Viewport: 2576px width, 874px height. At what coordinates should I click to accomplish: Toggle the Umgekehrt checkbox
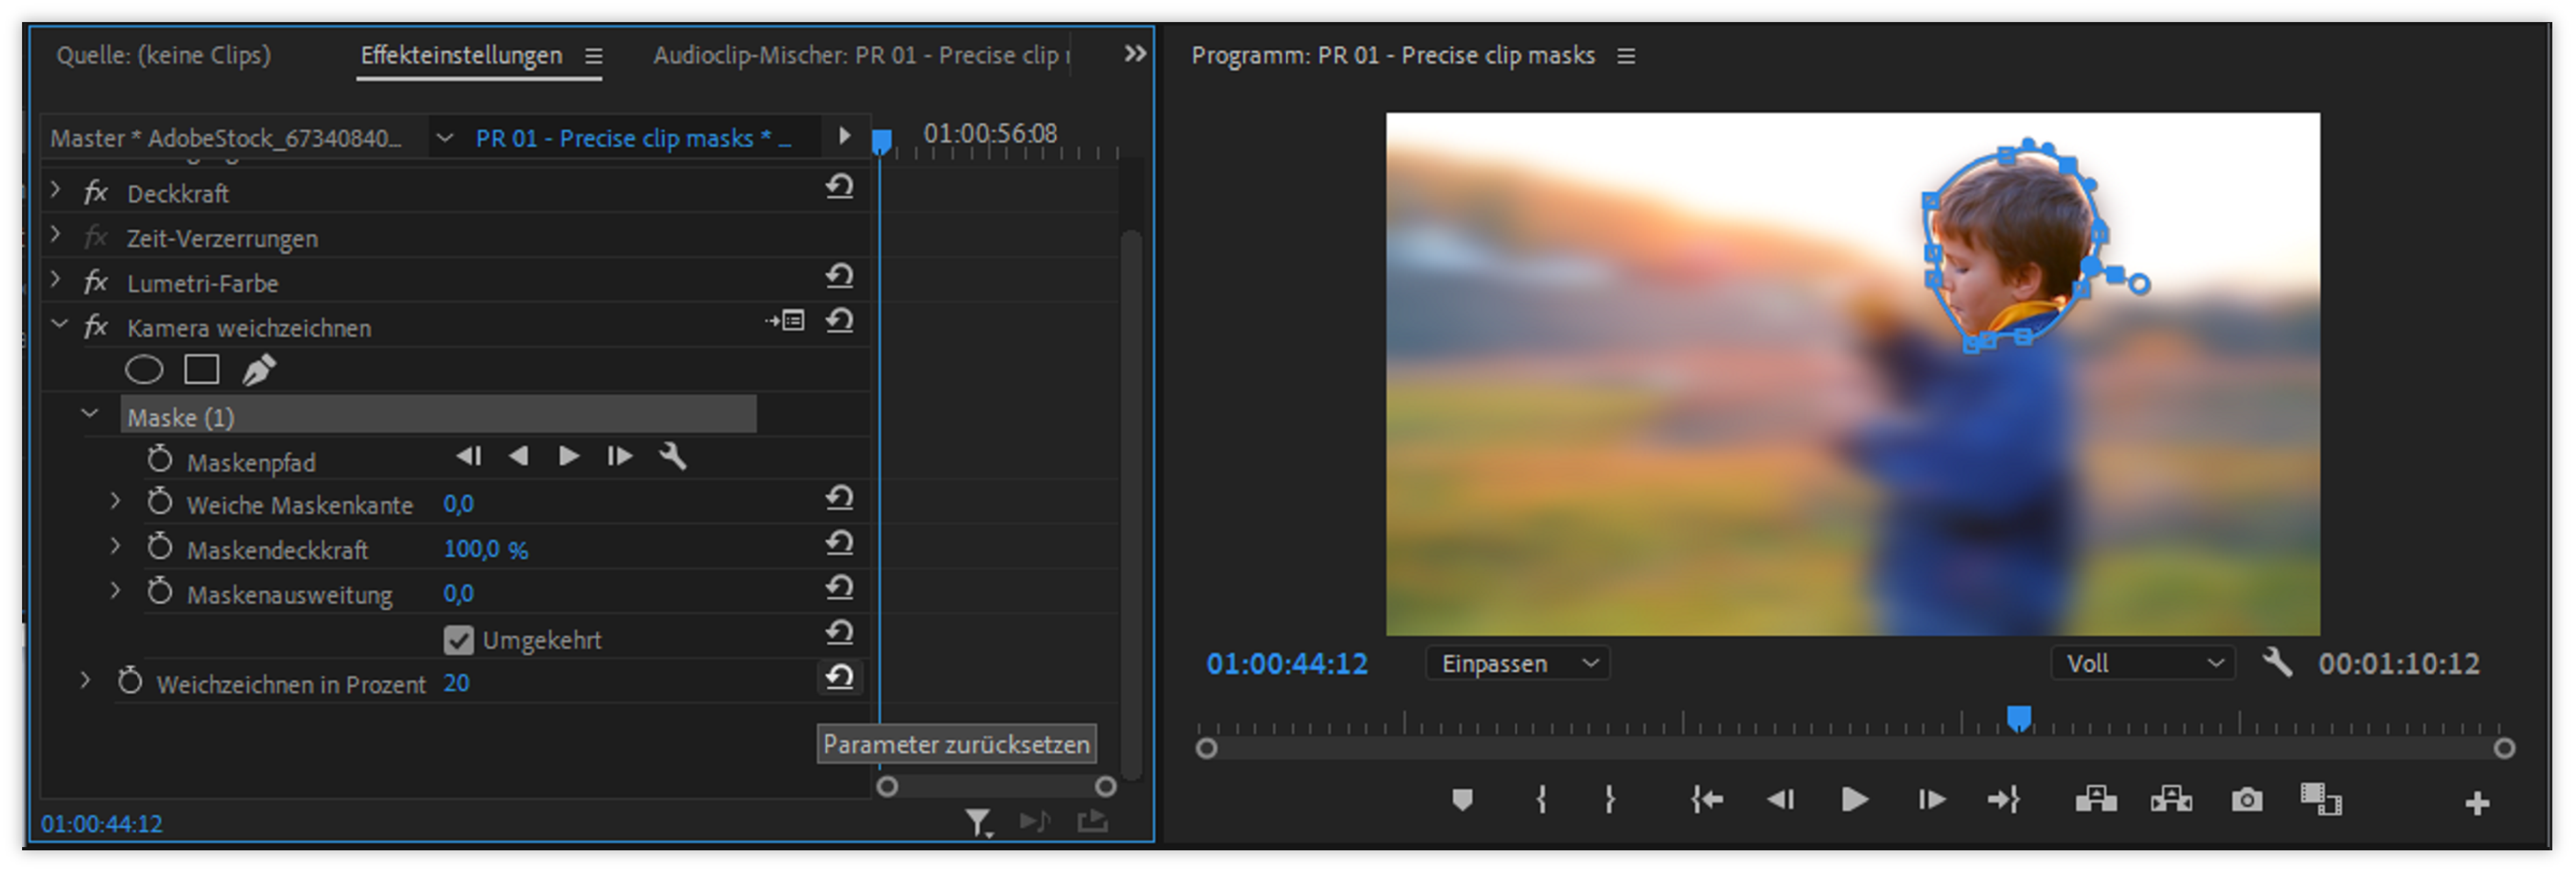[458, 640]
